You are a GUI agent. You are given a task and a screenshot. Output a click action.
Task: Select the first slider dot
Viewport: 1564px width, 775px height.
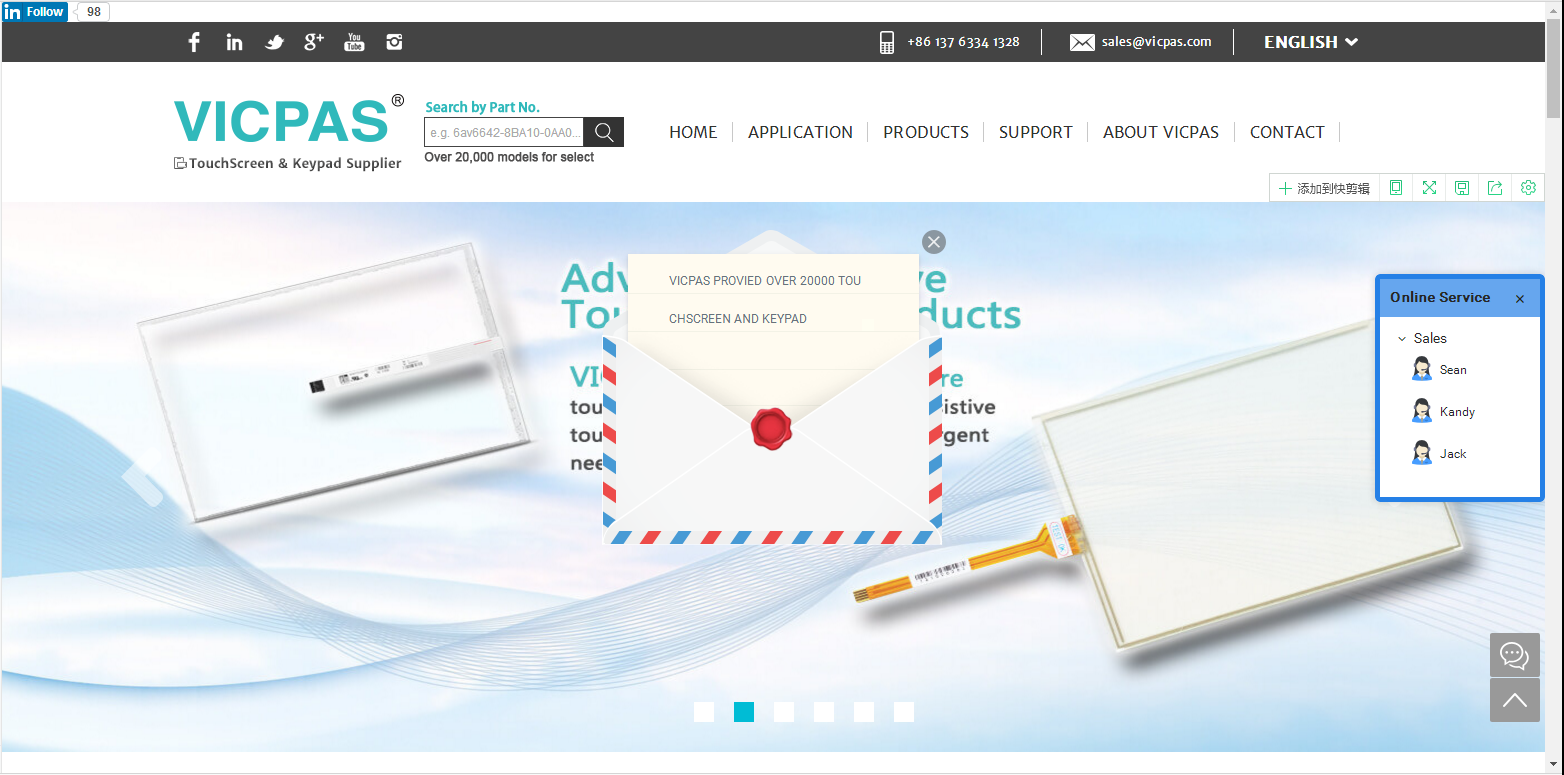pyautogui.click(x=704, y=712)
